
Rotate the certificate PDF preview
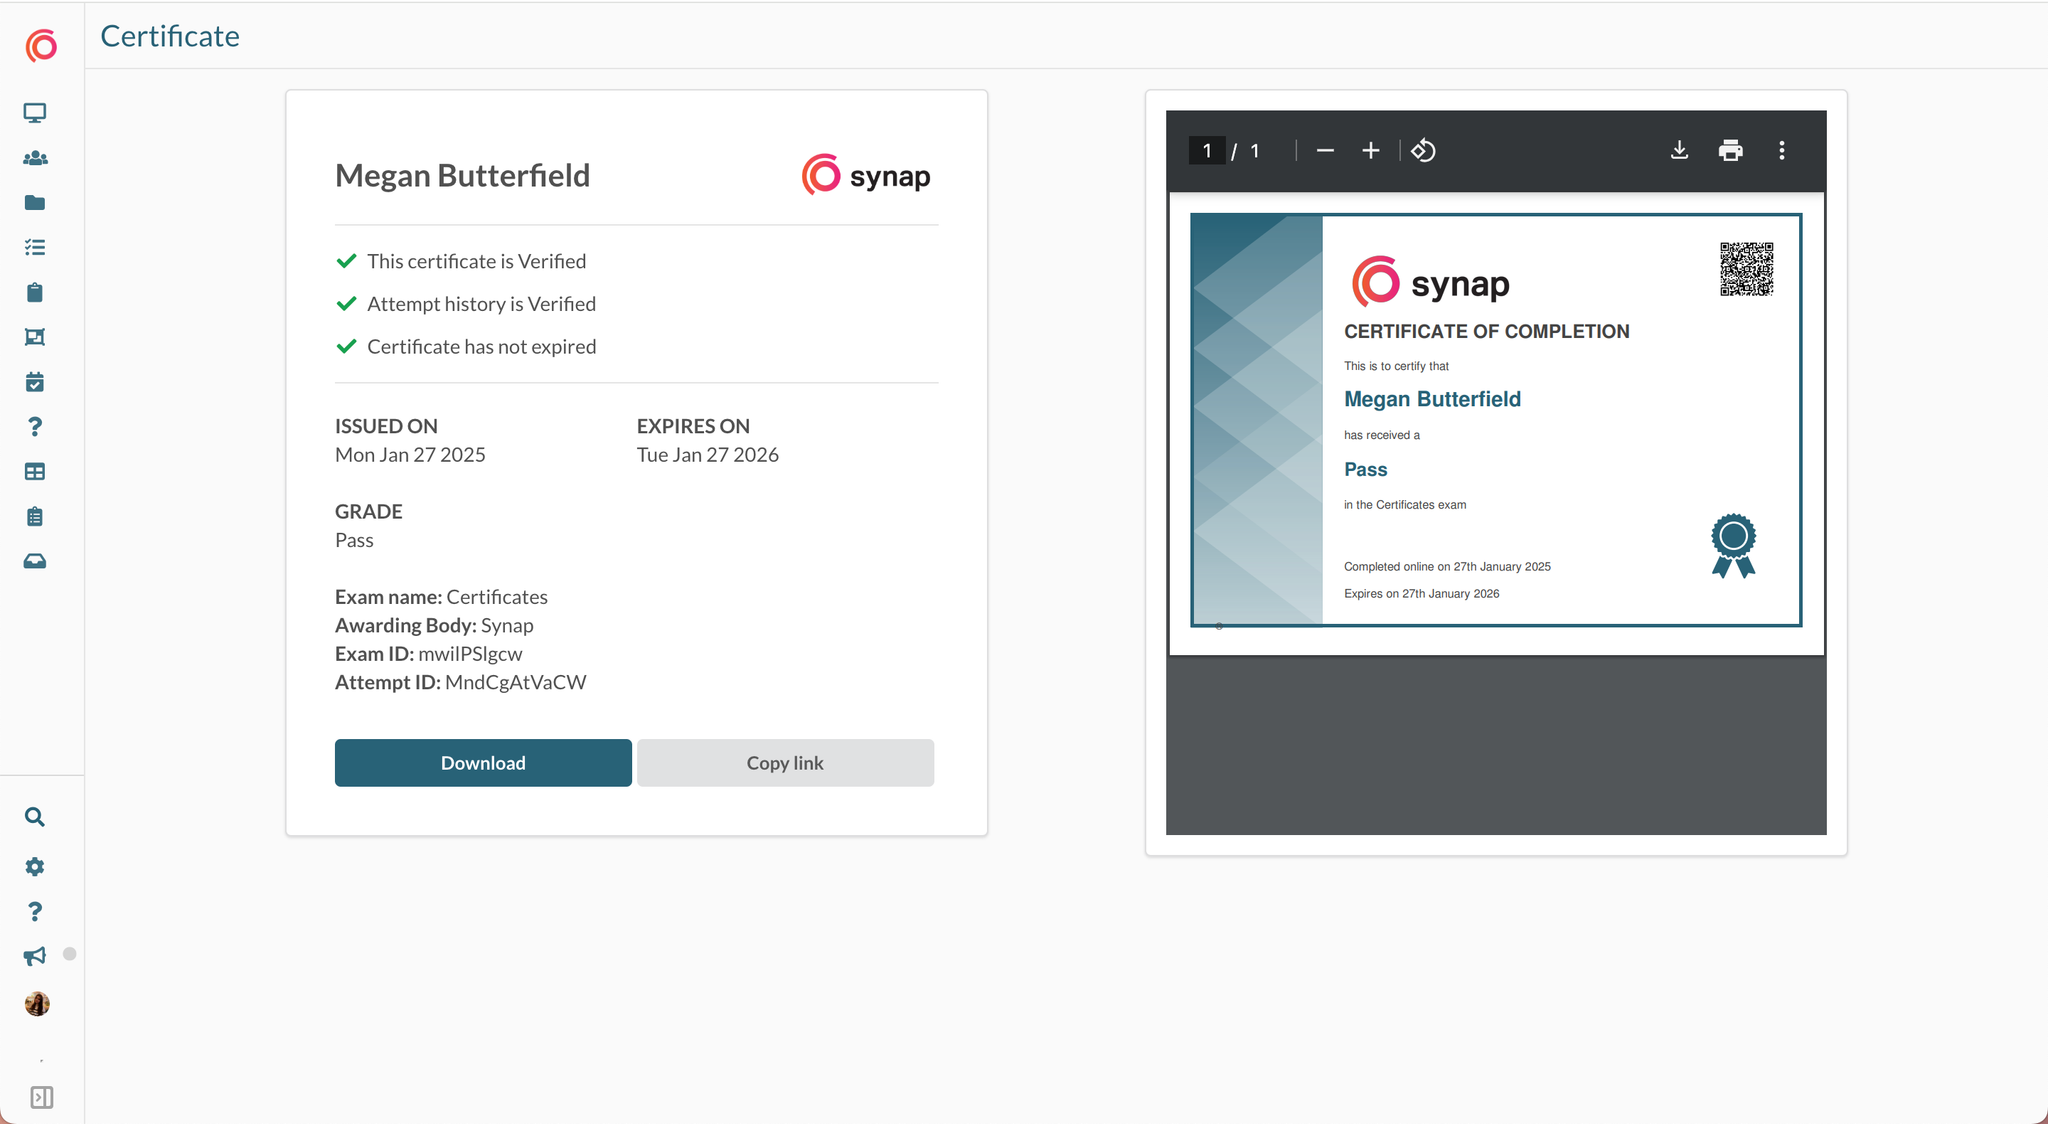(x=1423, y=150)
